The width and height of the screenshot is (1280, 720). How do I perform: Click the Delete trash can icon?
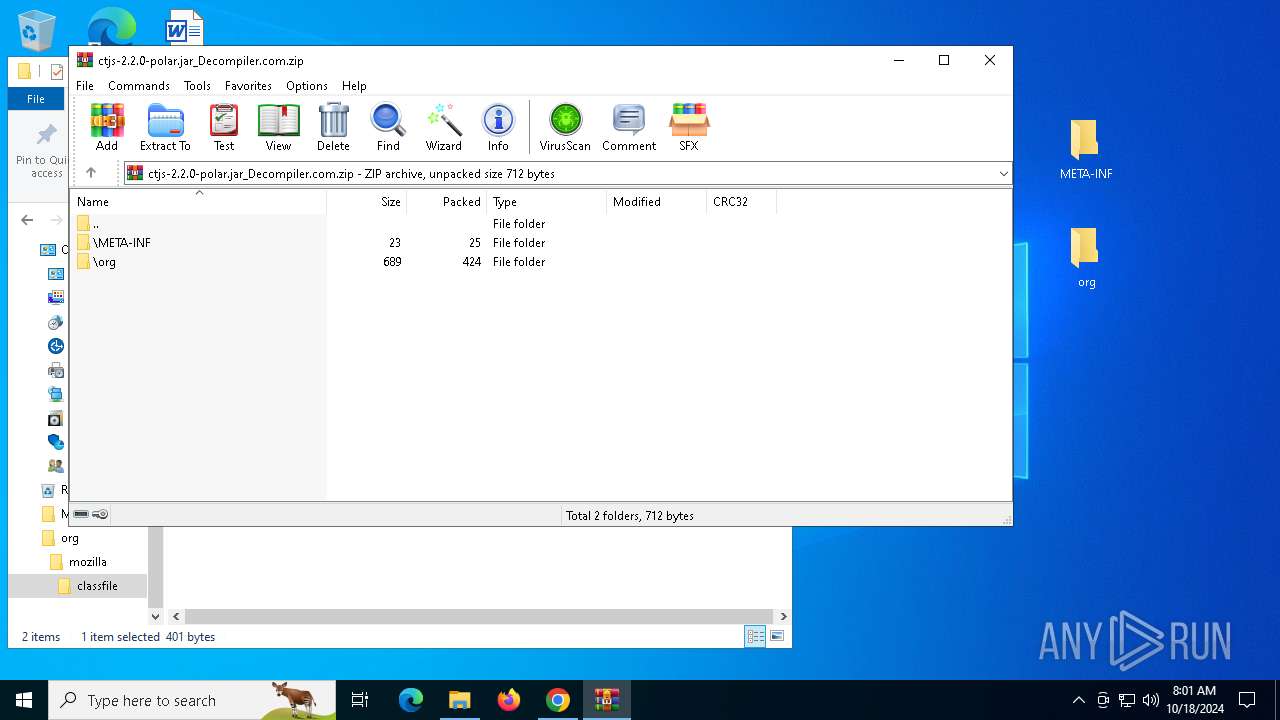click(333, 127)
